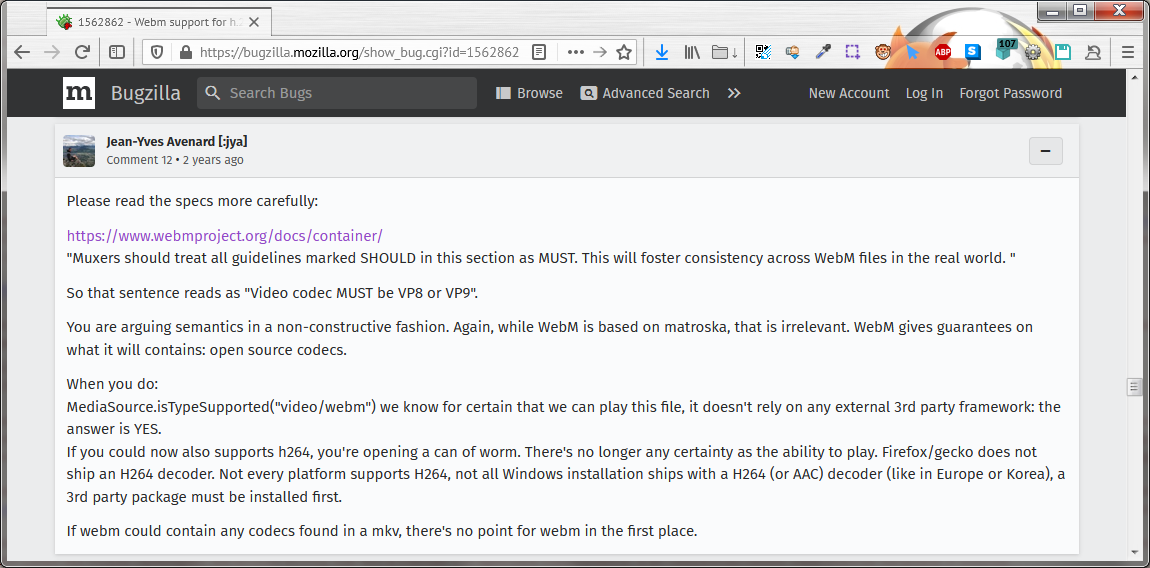
Task: Click the Go arrow in the address bar
Action: (x=600, y=52)
